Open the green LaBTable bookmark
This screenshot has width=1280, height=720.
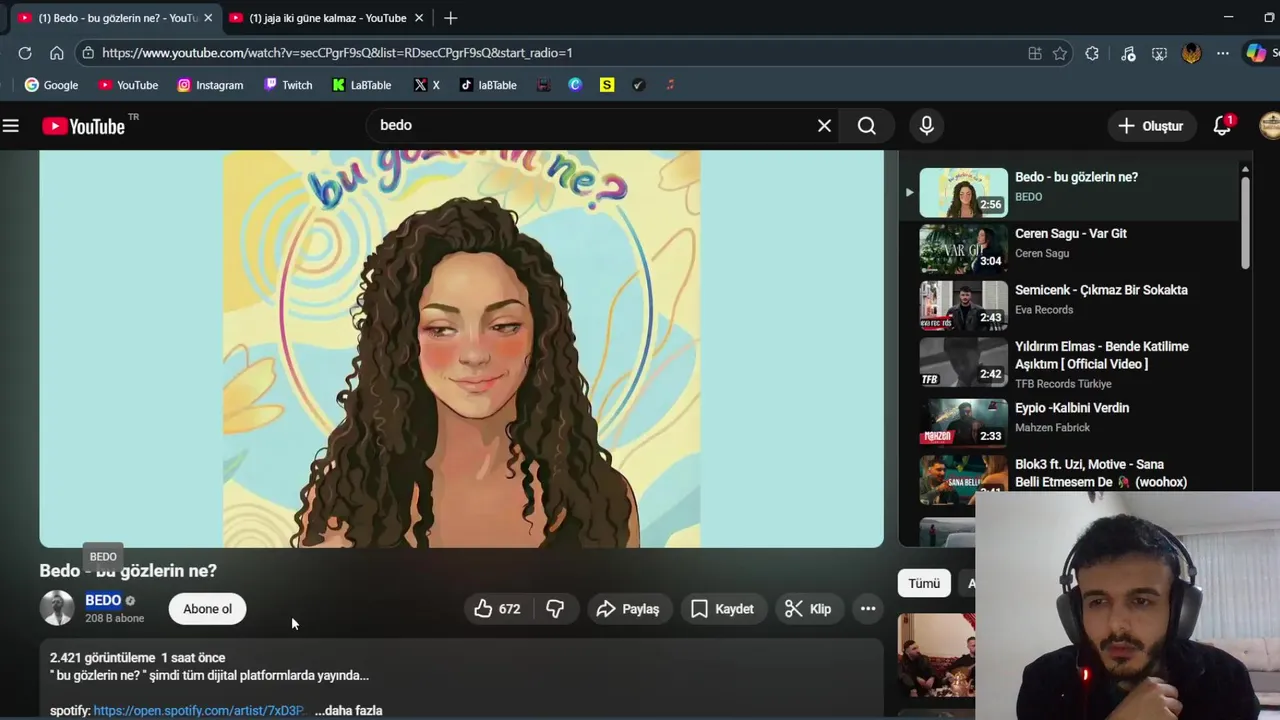point(362,85)
